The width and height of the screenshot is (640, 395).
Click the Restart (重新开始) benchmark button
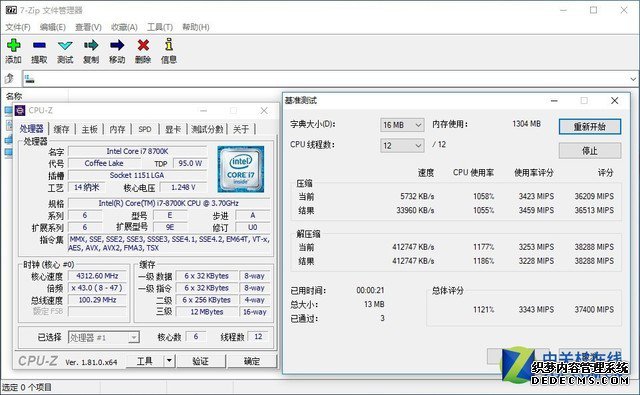click(x=590, y=127)
